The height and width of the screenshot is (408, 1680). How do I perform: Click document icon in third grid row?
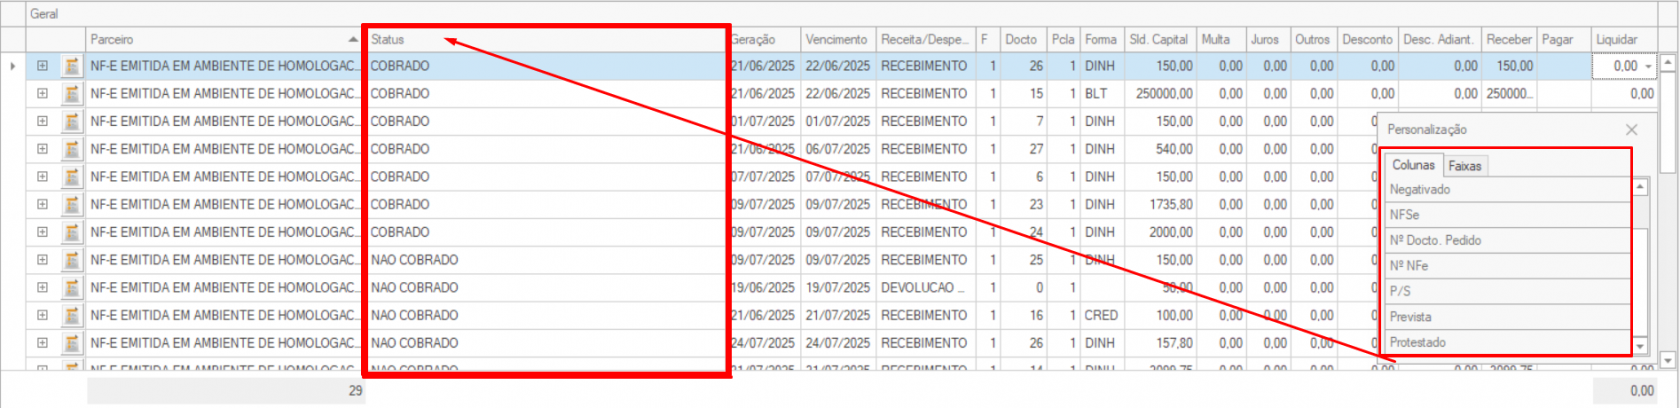click(71, 122)
